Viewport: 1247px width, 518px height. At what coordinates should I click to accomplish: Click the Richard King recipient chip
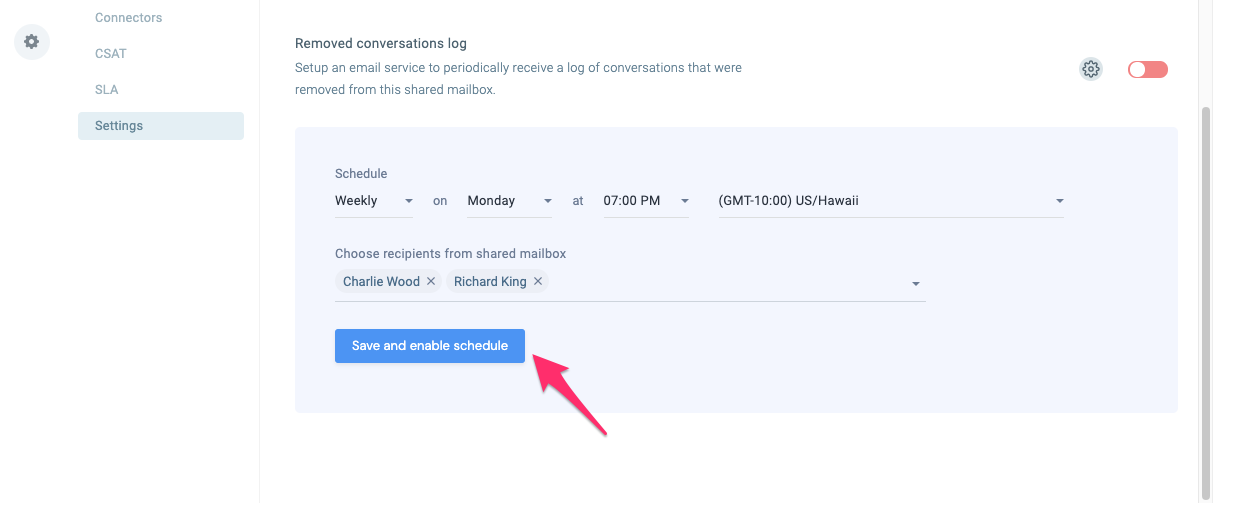pyautogui.click(x=490, y=282)
